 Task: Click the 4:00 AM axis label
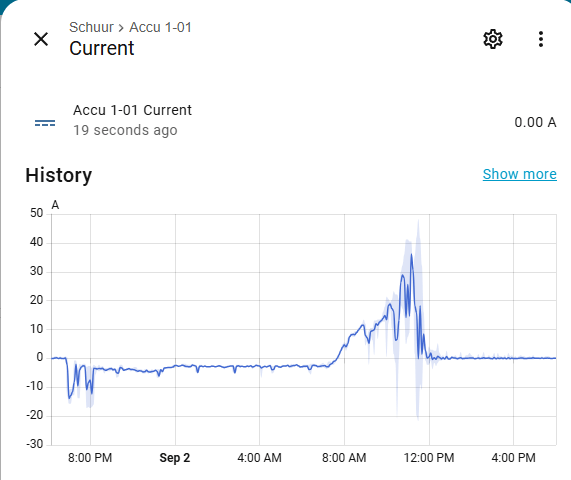259,458
